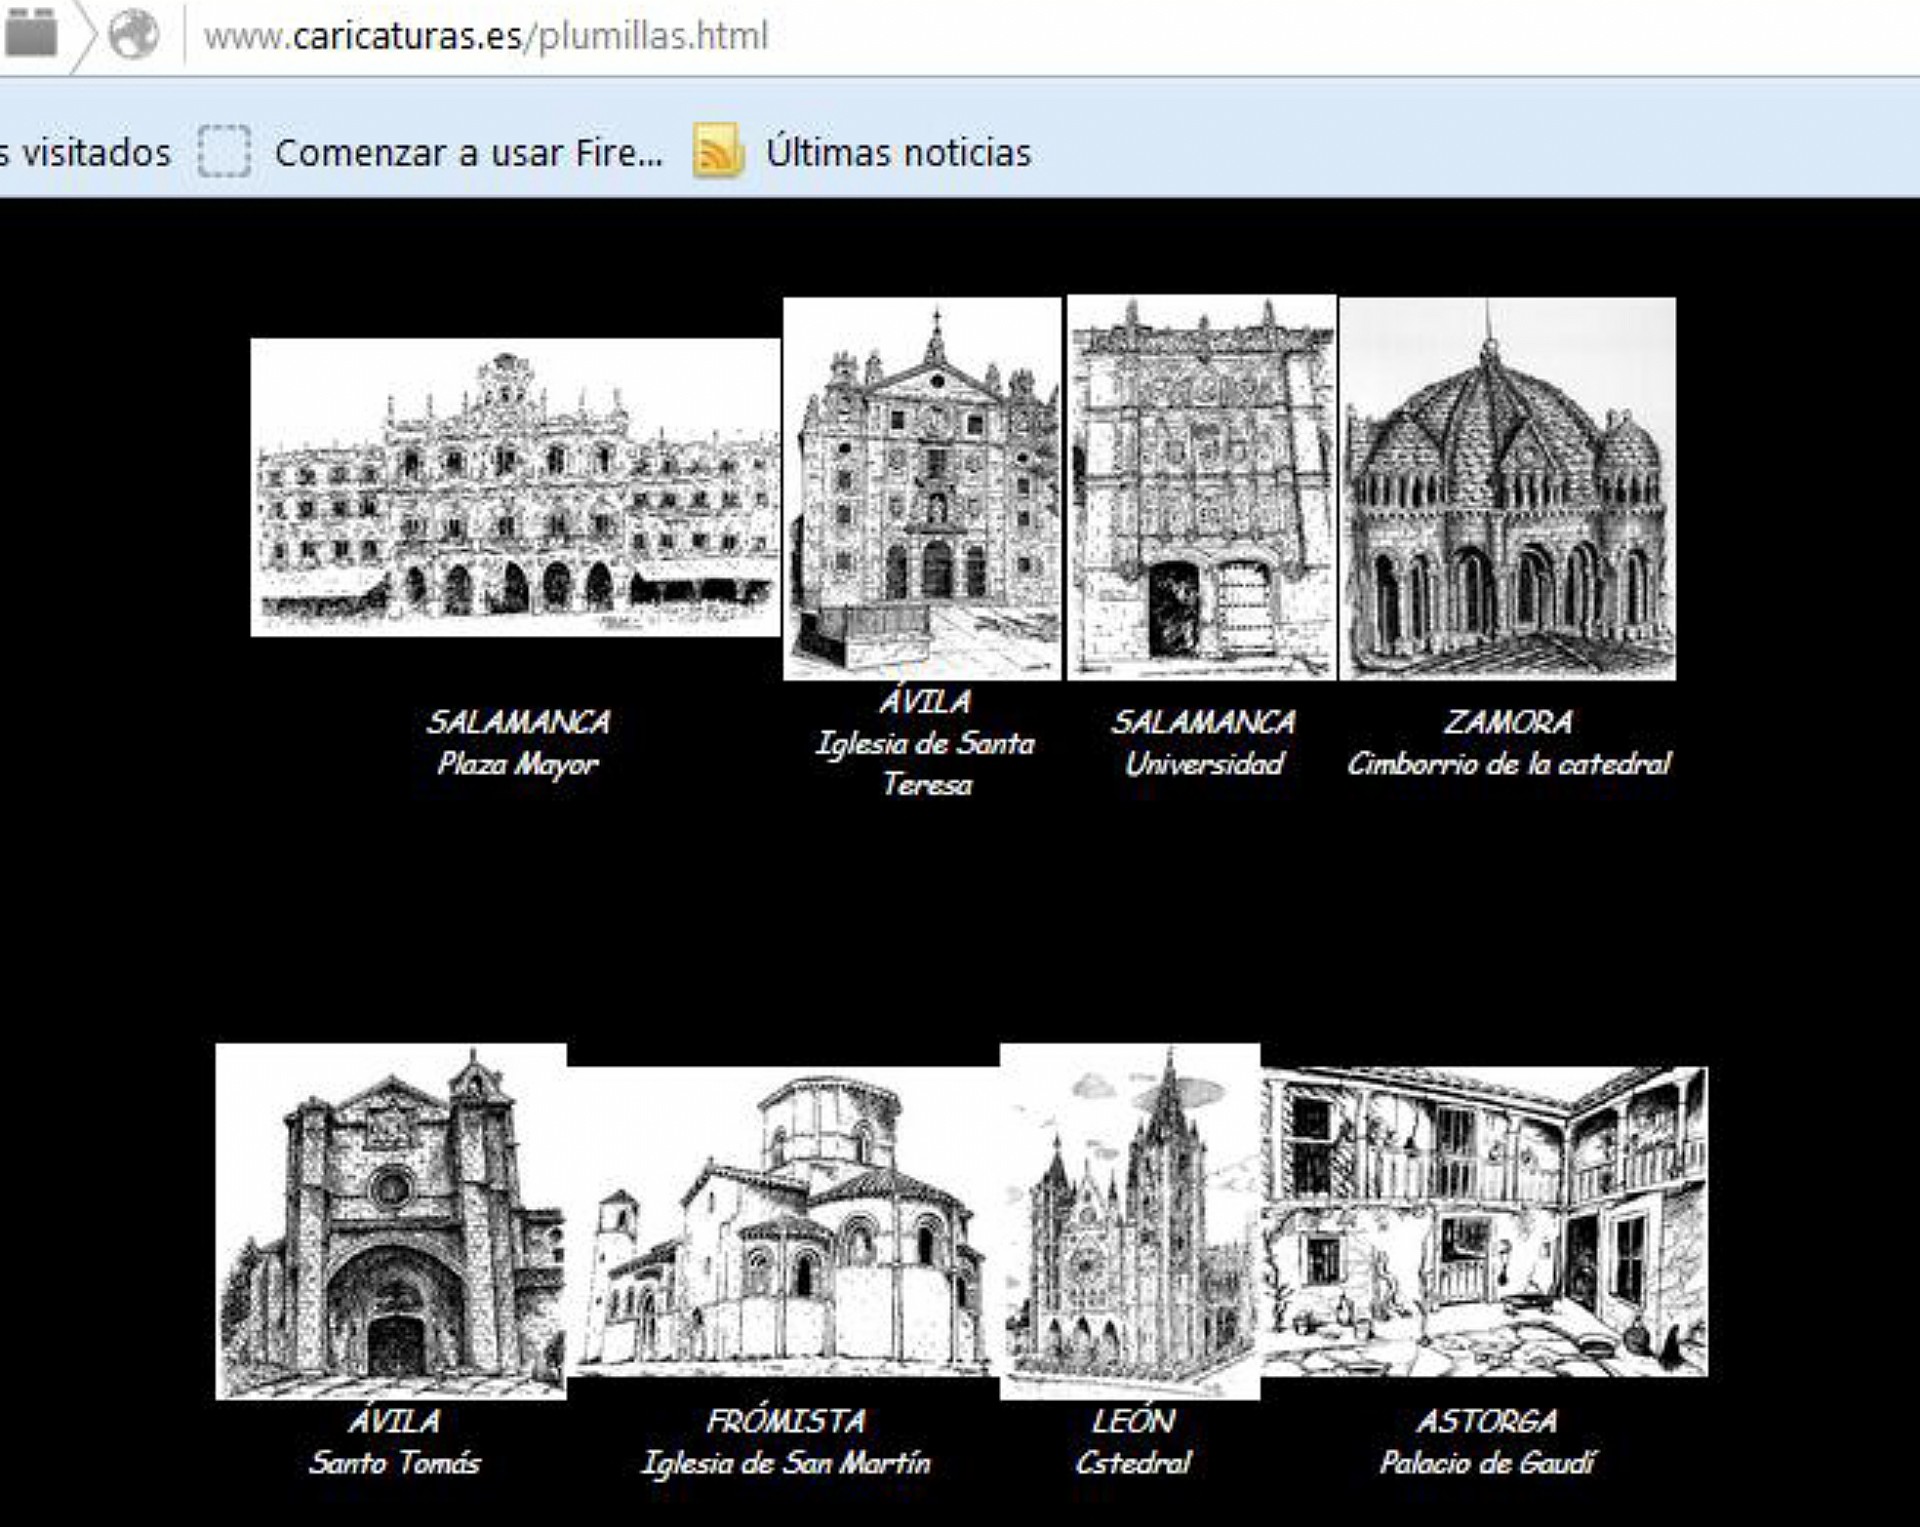Open Comenzar a usar Firefox bookmark
The image size is (1920, 1527).
point(468,152)
